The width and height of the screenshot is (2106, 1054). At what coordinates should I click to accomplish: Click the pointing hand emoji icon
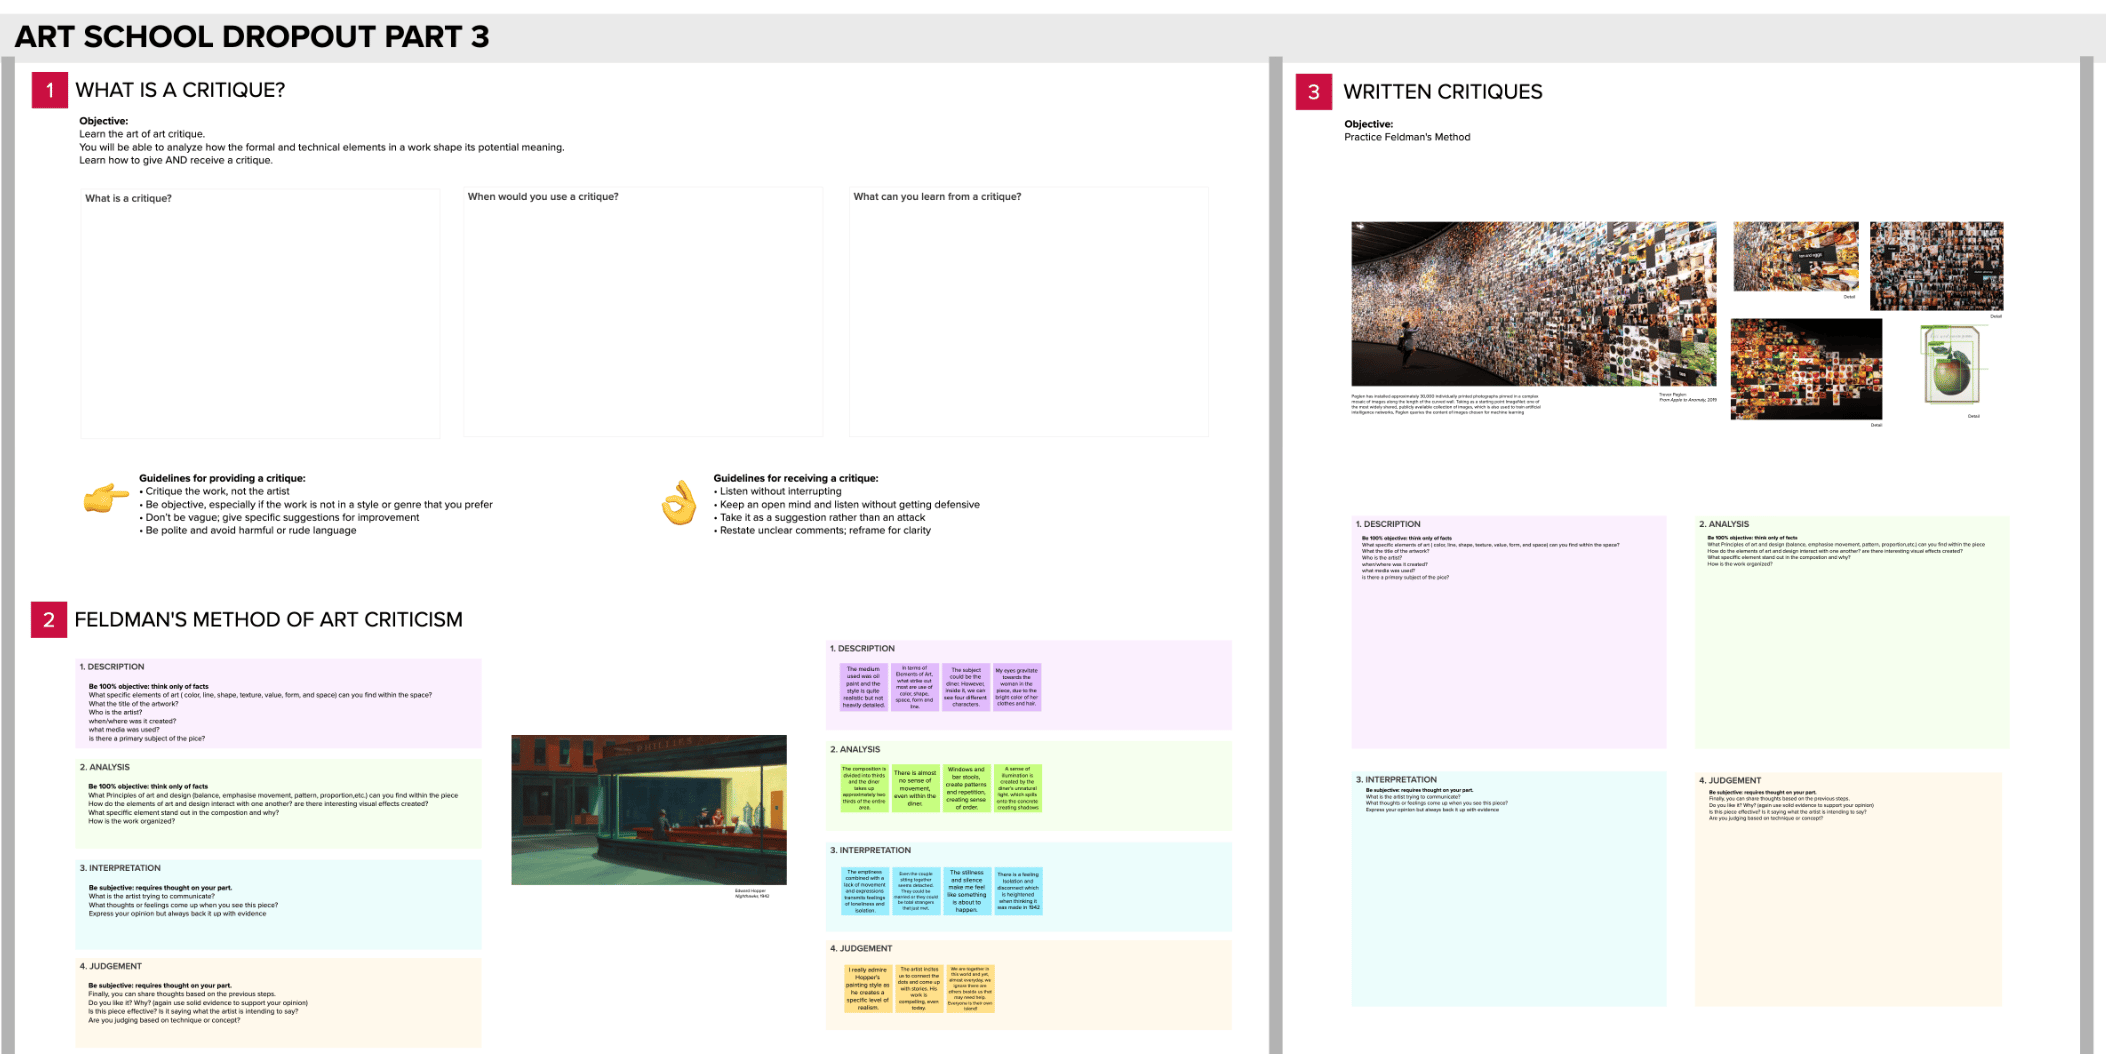click(x=106, y=497)
